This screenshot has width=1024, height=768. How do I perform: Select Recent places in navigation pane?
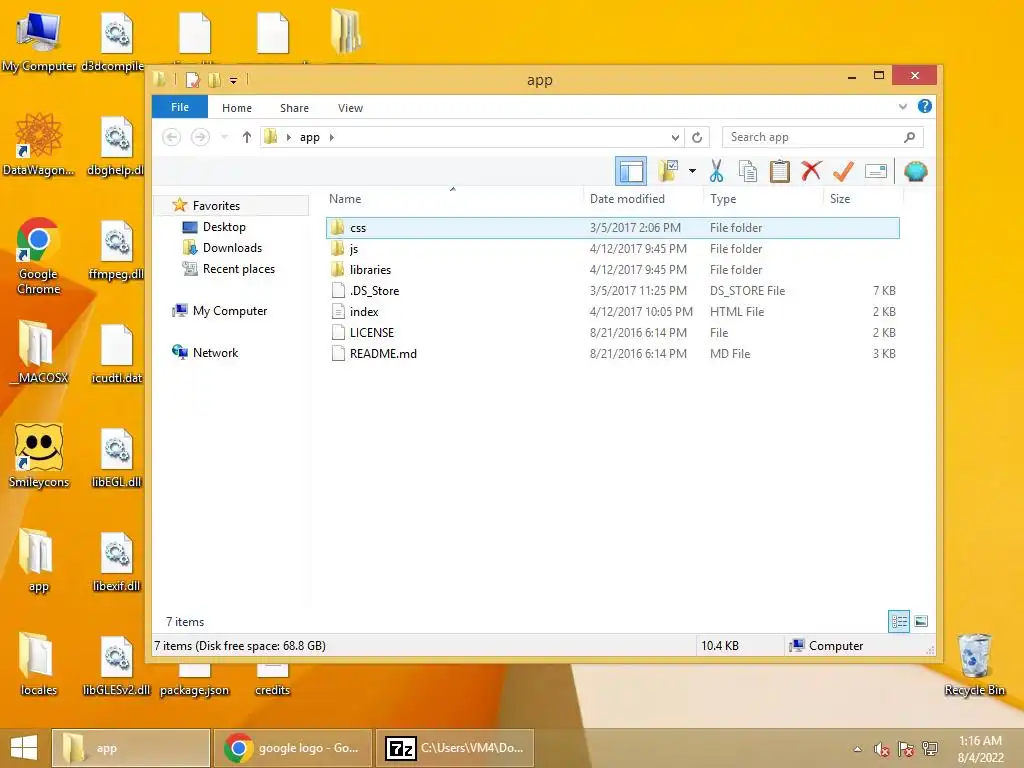click(238, 268)
